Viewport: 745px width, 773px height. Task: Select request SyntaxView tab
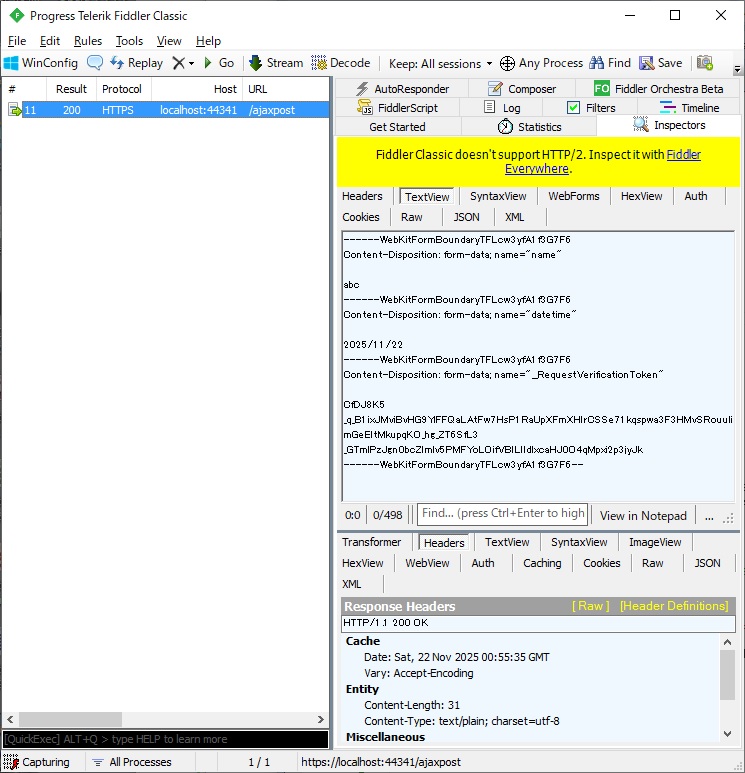[x=498, y=196]
